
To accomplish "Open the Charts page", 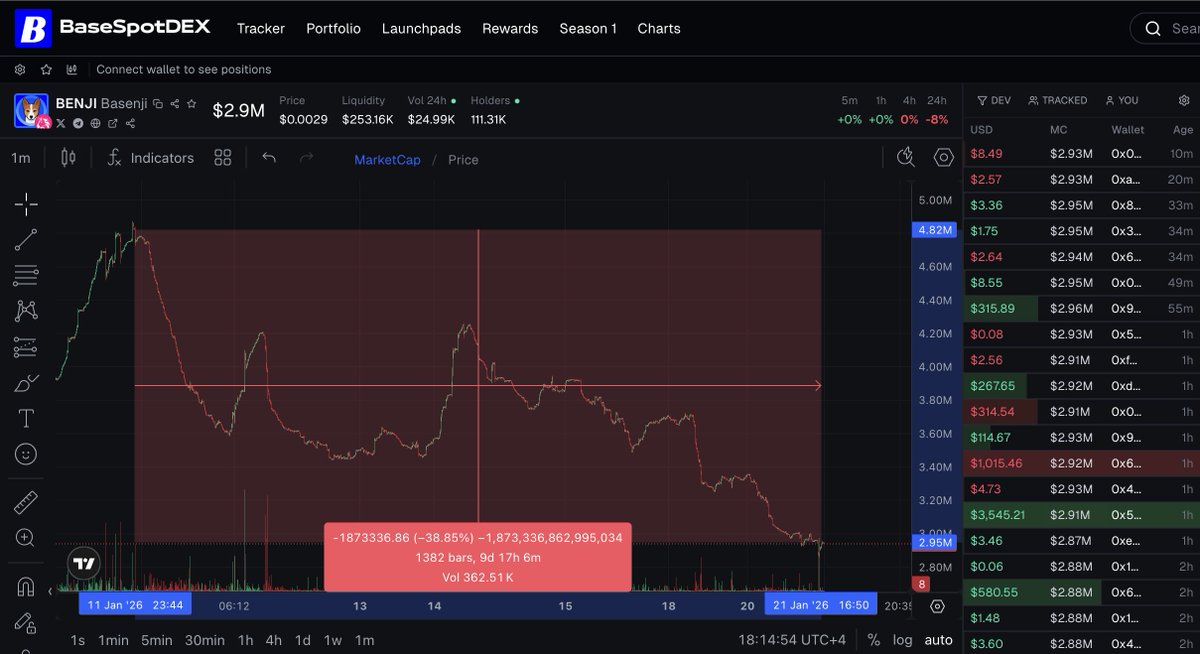I will (659, 29).
